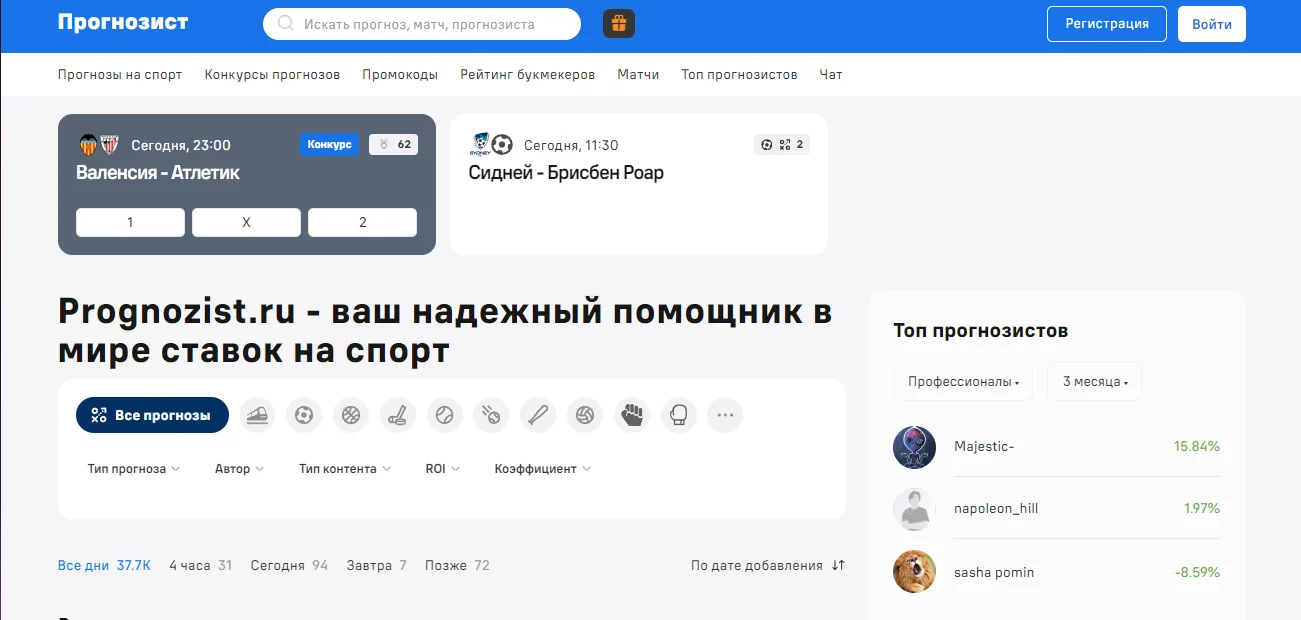Open the 3 месяца period dropdown
Image resolution: width=1301 pixels, height=620 pixels.
[x=1094, y=382]
